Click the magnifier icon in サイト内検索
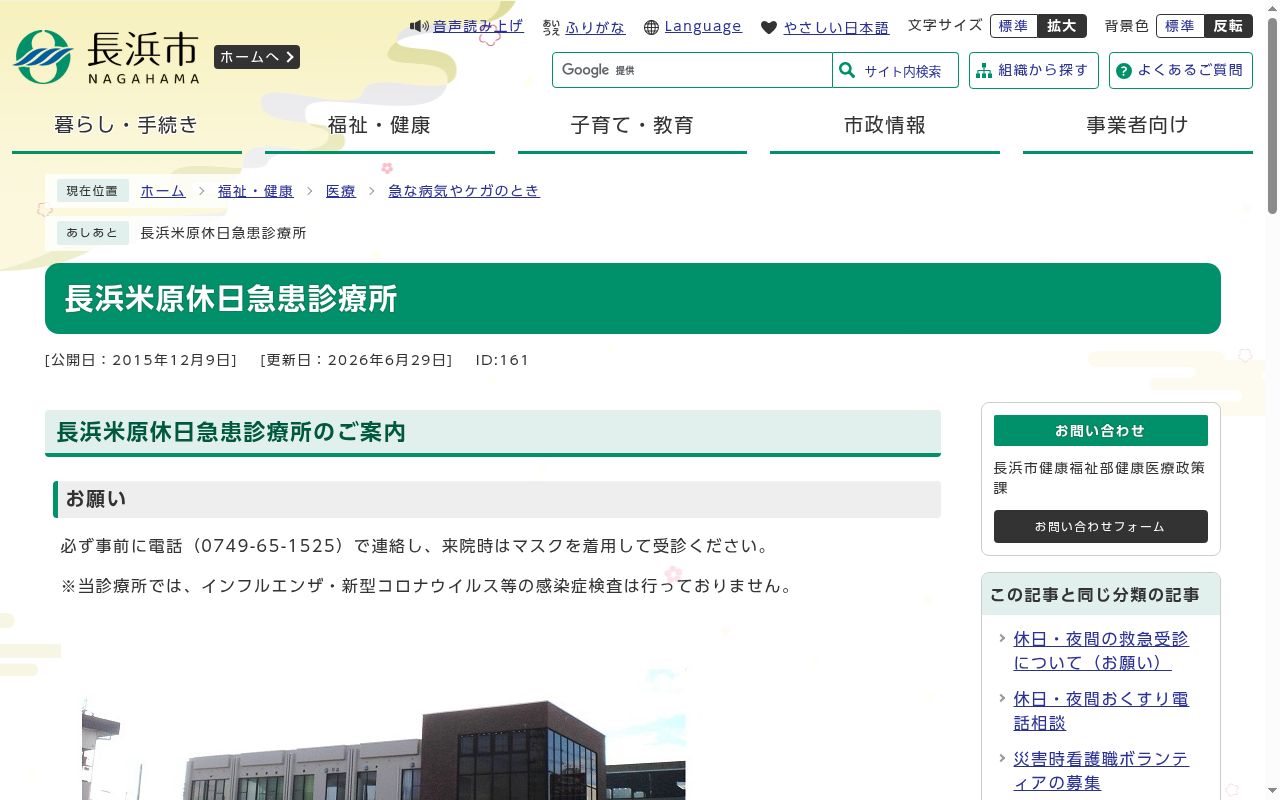 click(847, 70)
